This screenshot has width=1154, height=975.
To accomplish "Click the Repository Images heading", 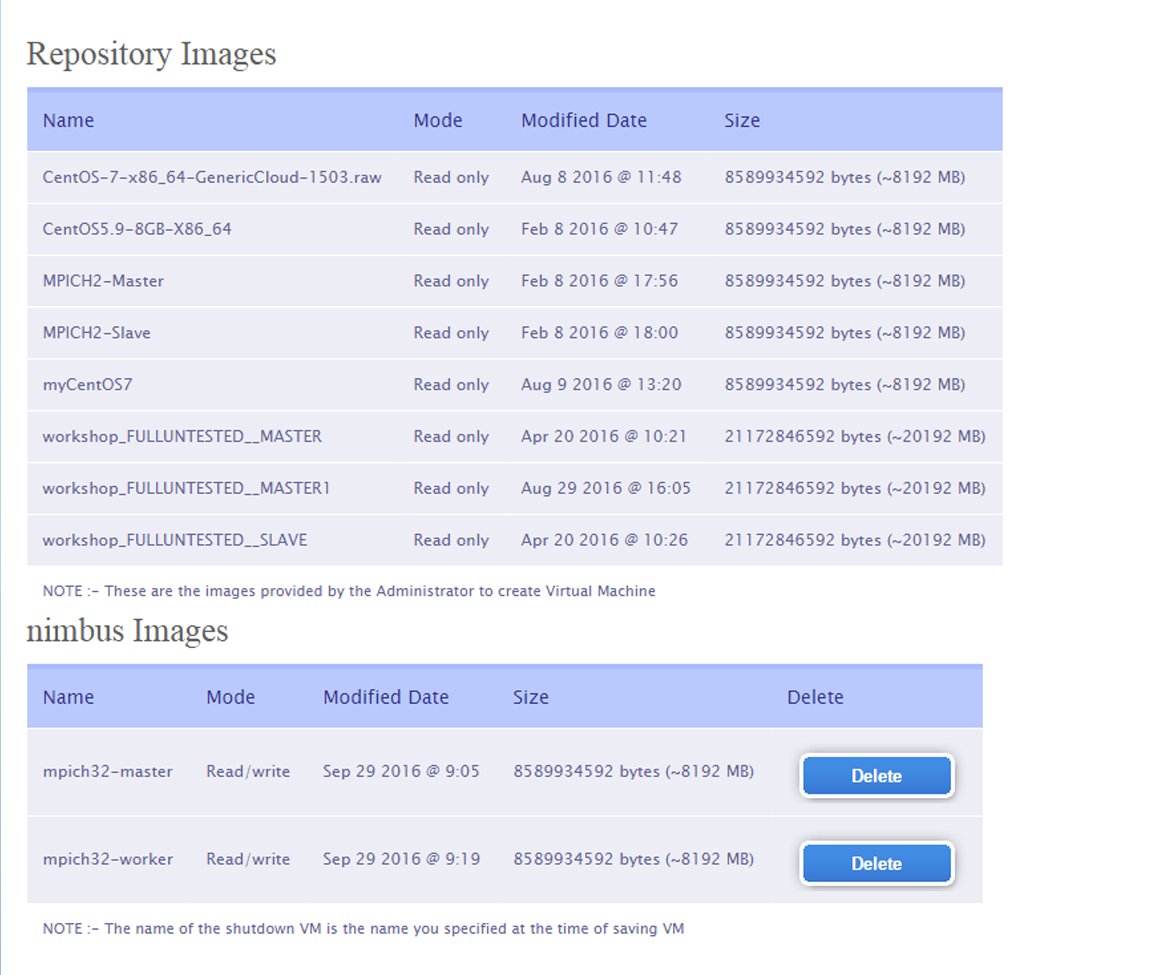I will (151, 54).
